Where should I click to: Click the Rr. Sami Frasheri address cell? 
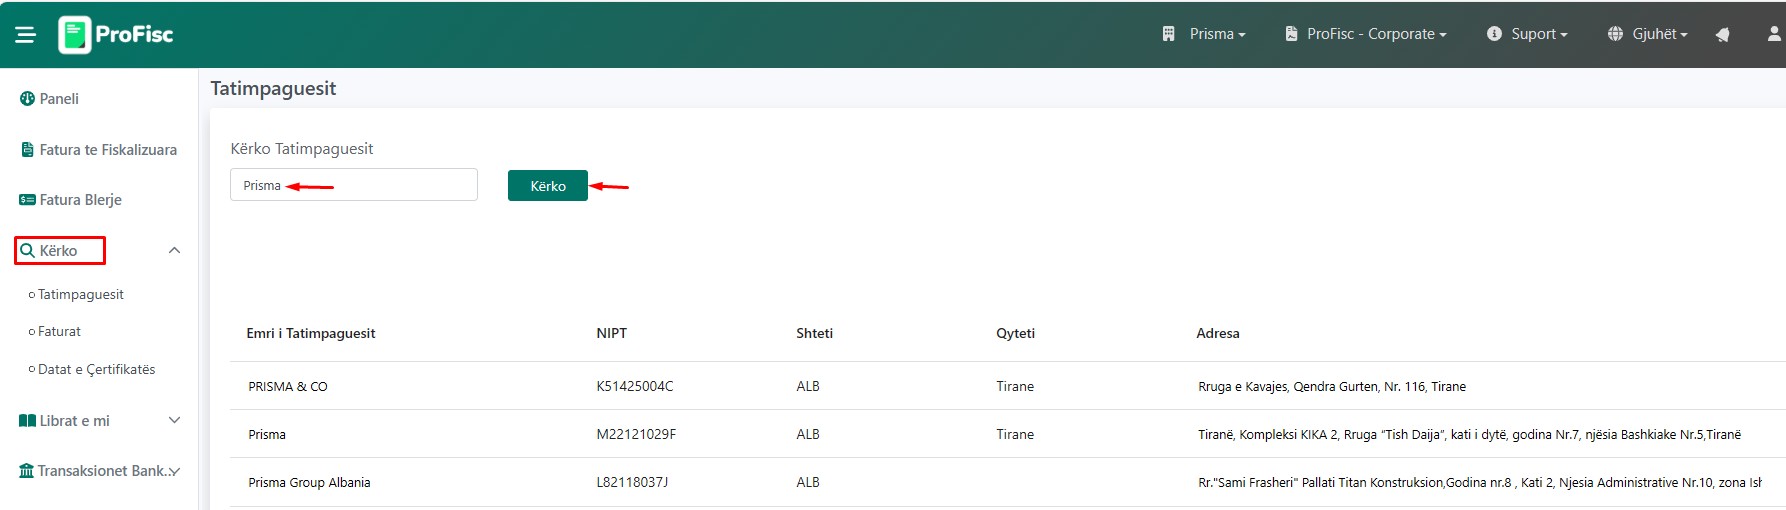(x=1480, y=483)
